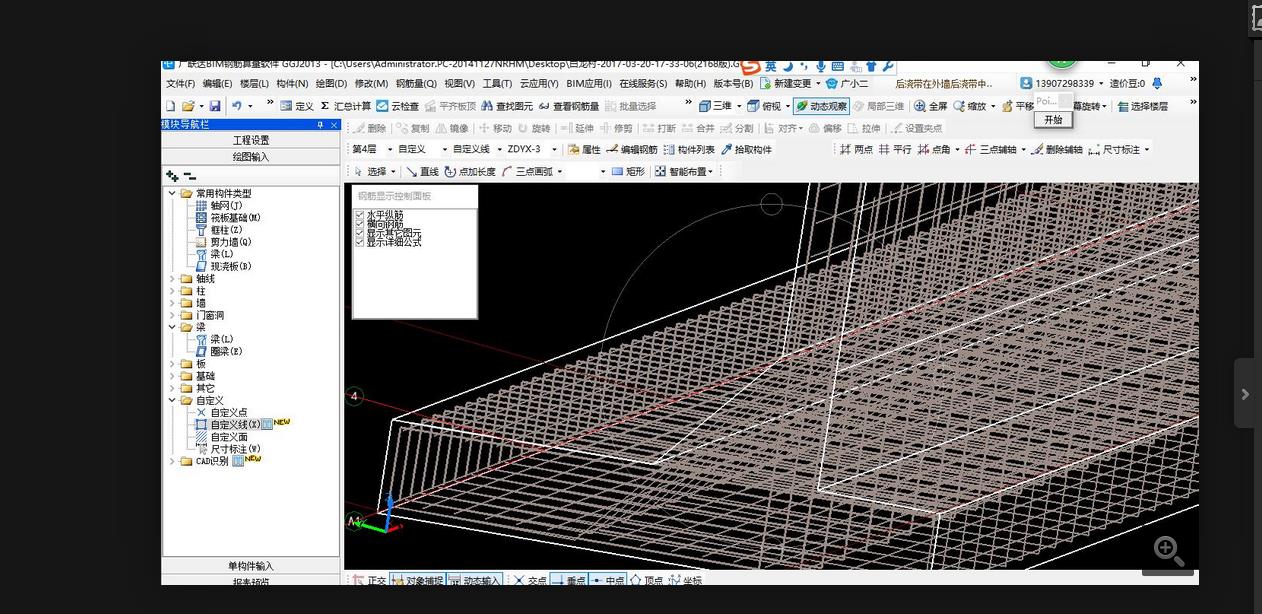This screenshot has width=1262, height=614.
Task: Open the 工具(T) menu
Action: tap(497, 84)
